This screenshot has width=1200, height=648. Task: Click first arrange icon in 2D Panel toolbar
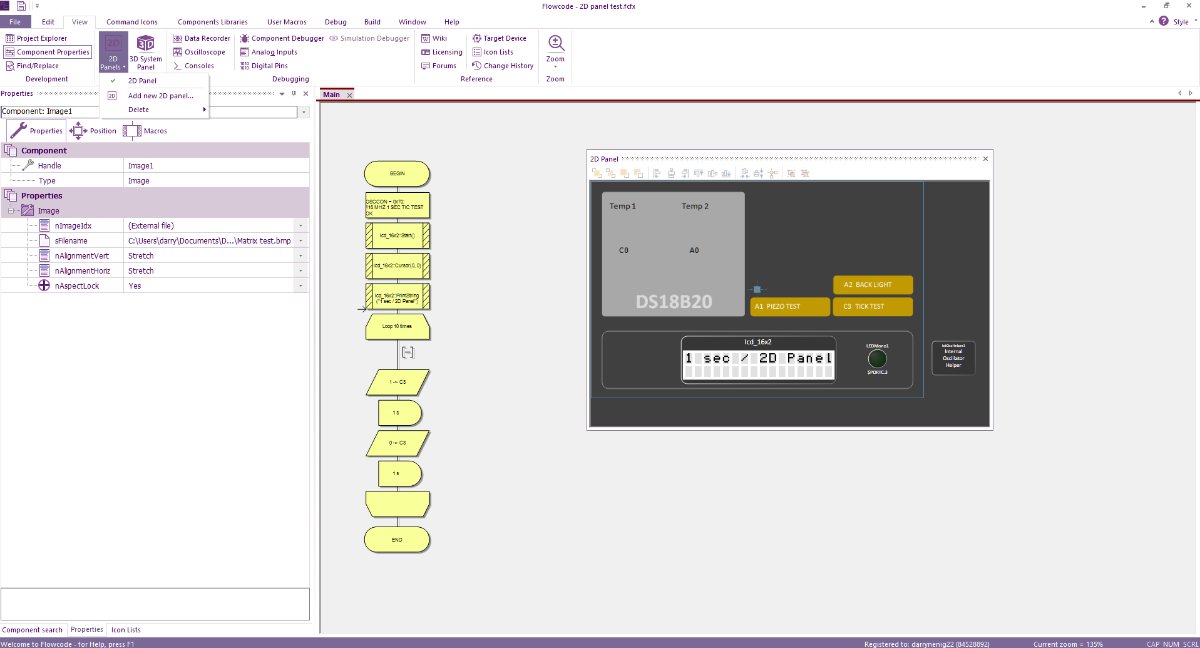tap(598, 173)
